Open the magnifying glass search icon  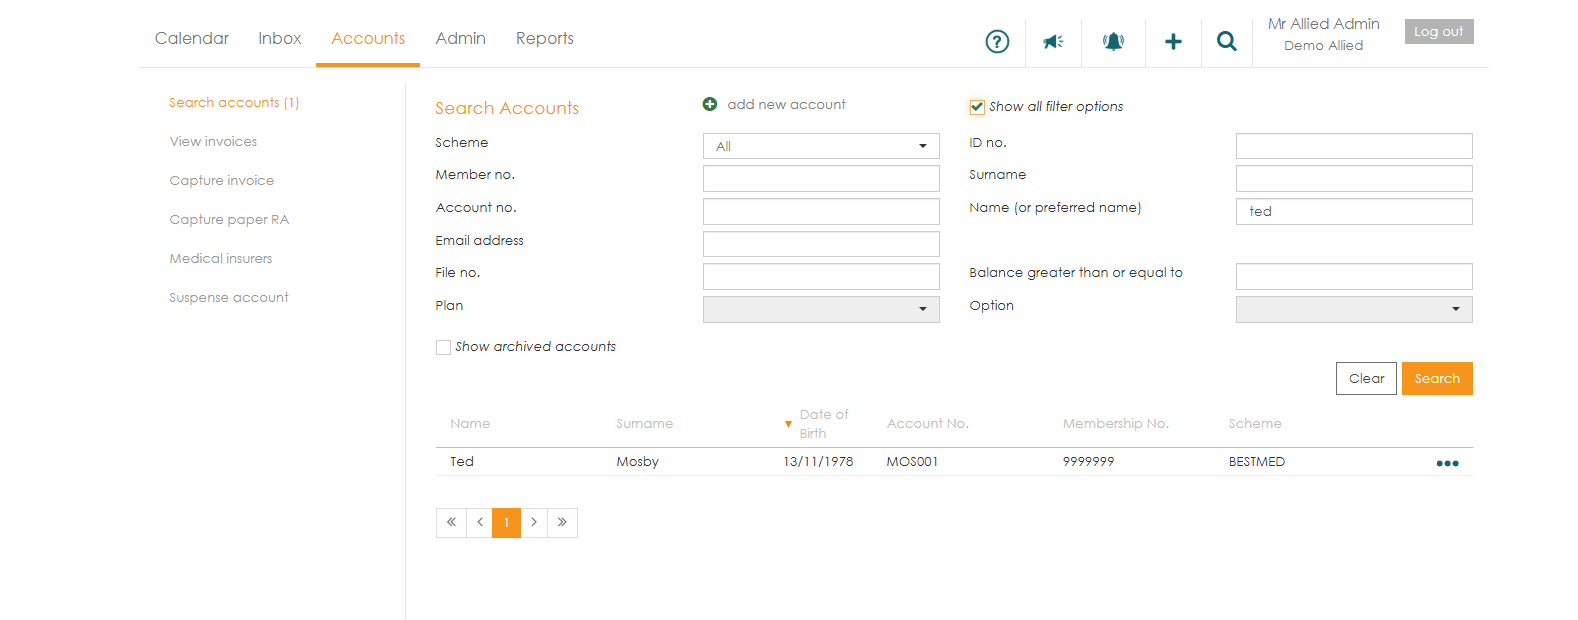tap(1226, 41)
